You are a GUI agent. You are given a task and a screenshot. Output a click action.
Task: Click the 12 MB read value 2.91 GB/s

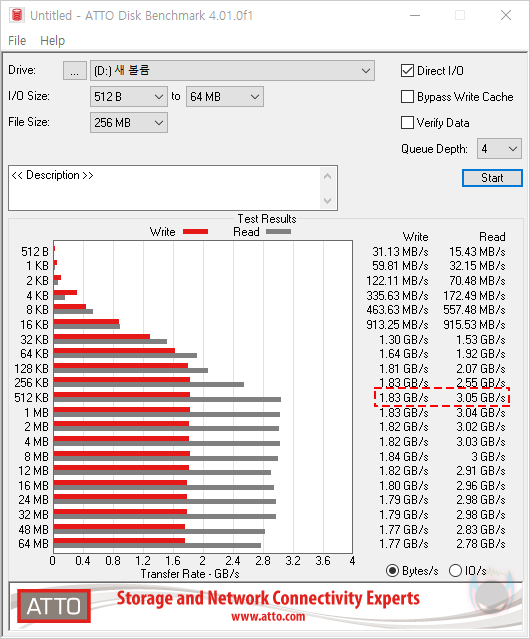481,471
